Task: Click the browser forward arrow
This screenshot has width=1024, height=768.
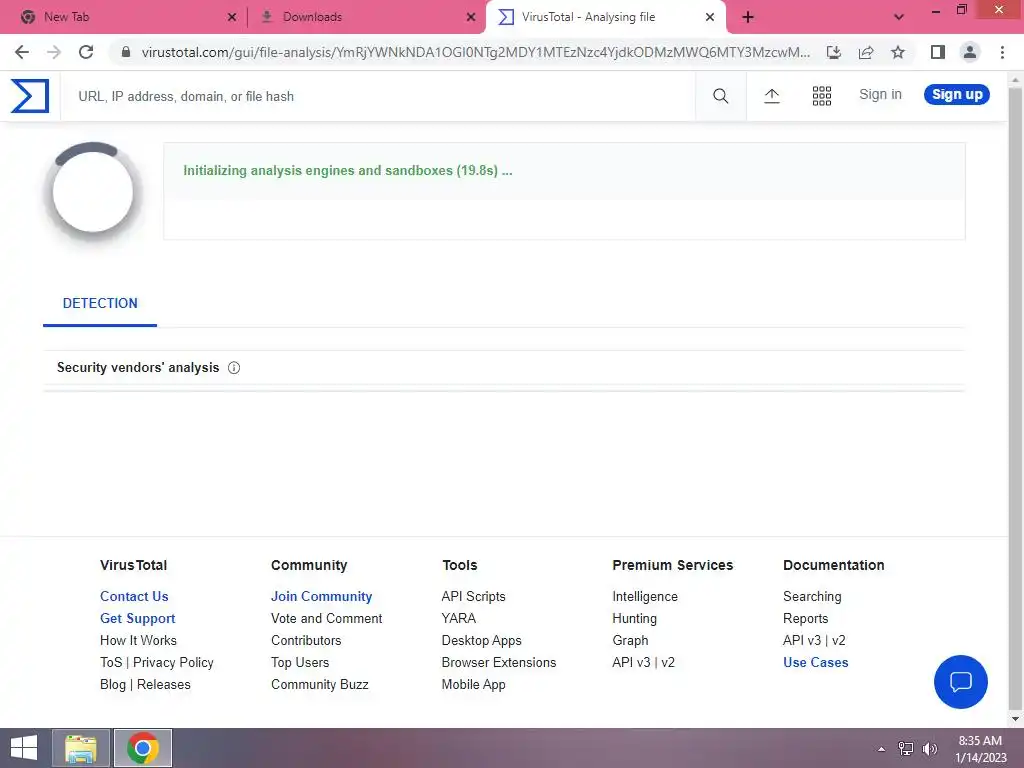Action: pos(54,52)
